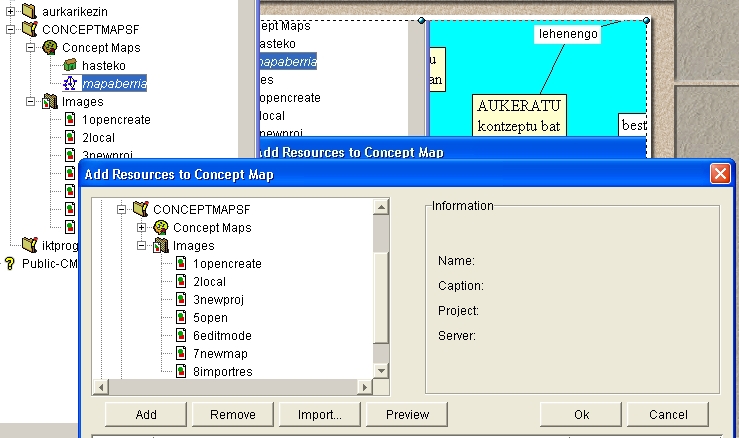Image resolution: width=739 pixels, height=438 pixels.
Task: Click the Import... button
Action: [x=319, y=414]
